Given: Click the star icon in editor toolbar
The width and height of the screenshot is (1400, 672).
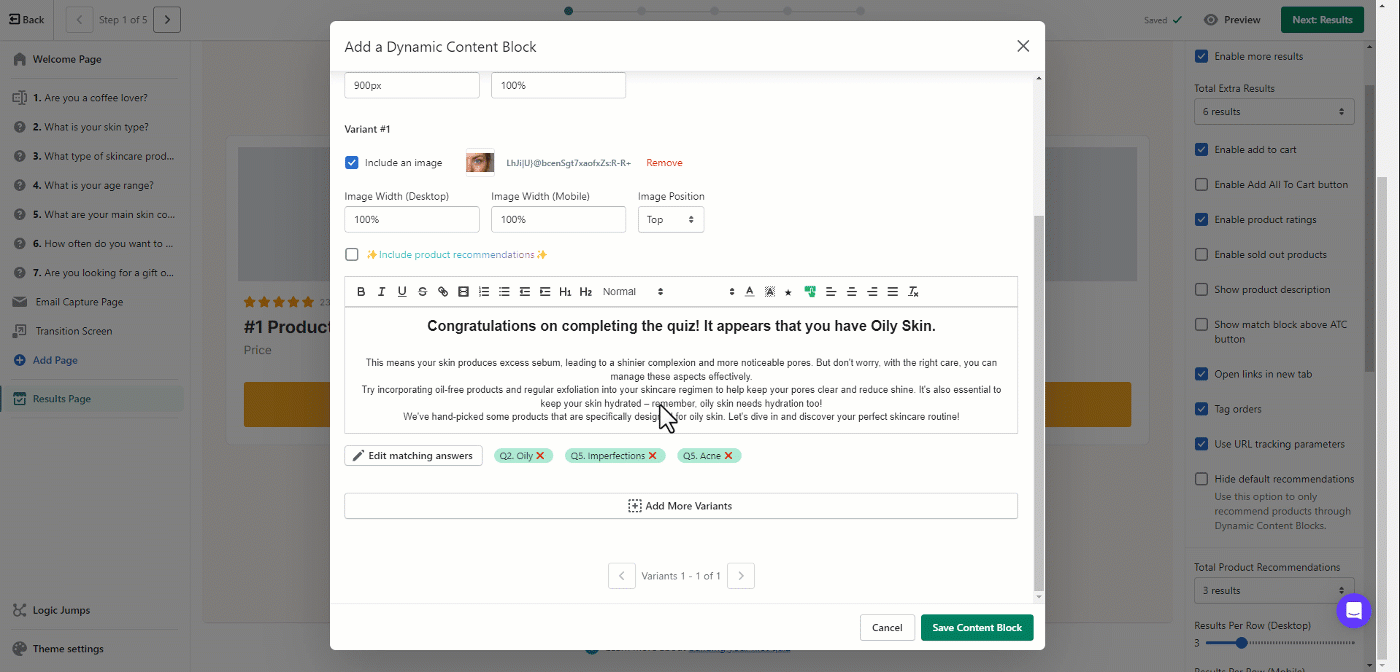Looking at the screenshot, I should 788,292.
